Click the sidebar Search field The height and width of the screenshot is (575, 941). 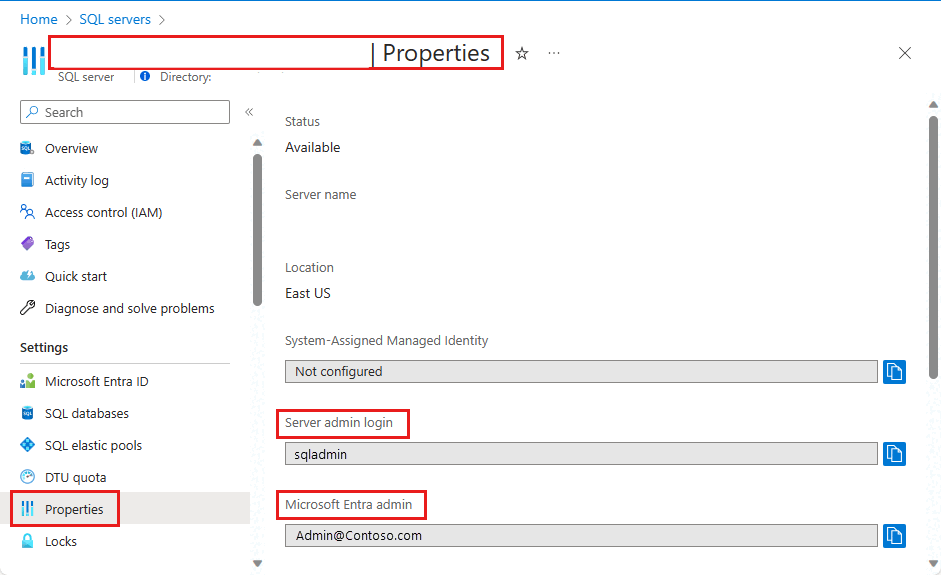coord(125,112)
